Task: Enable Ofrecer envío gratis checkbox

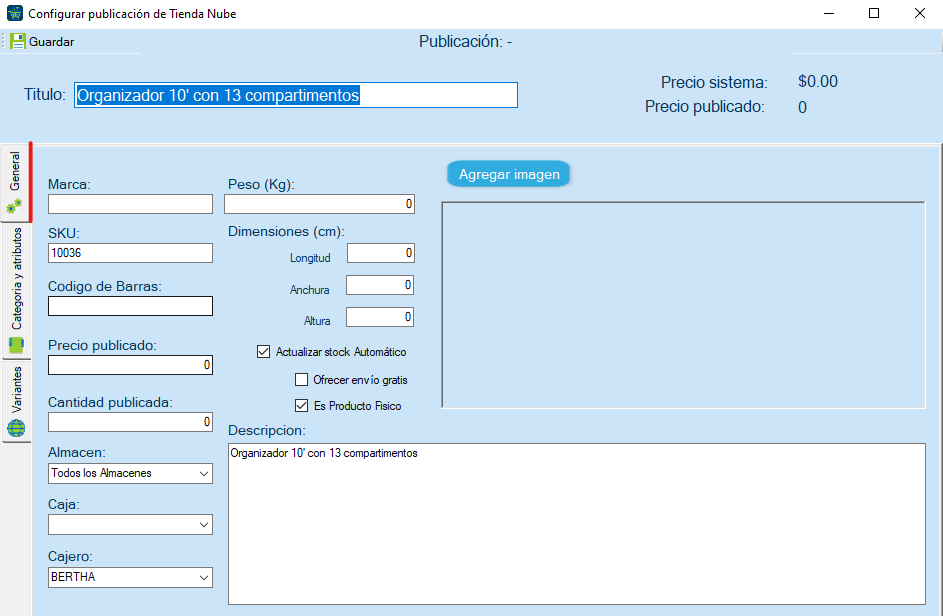Action: click(301, 380)
